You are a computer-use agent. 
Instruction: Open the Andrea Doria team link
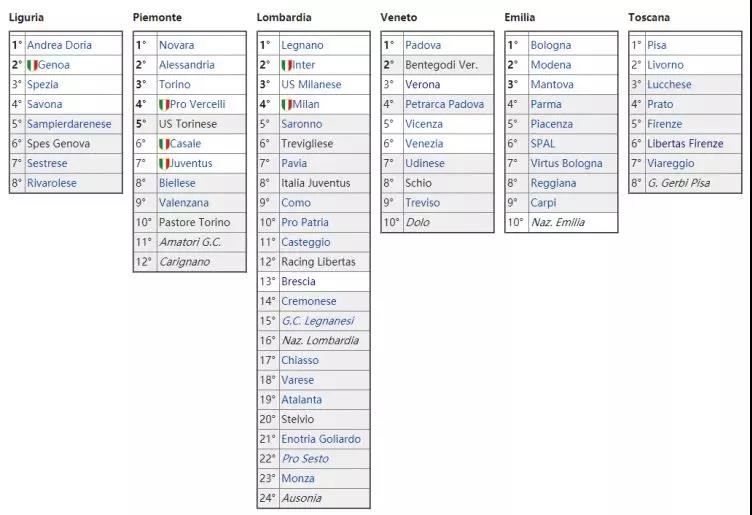[x=59, y=45]
